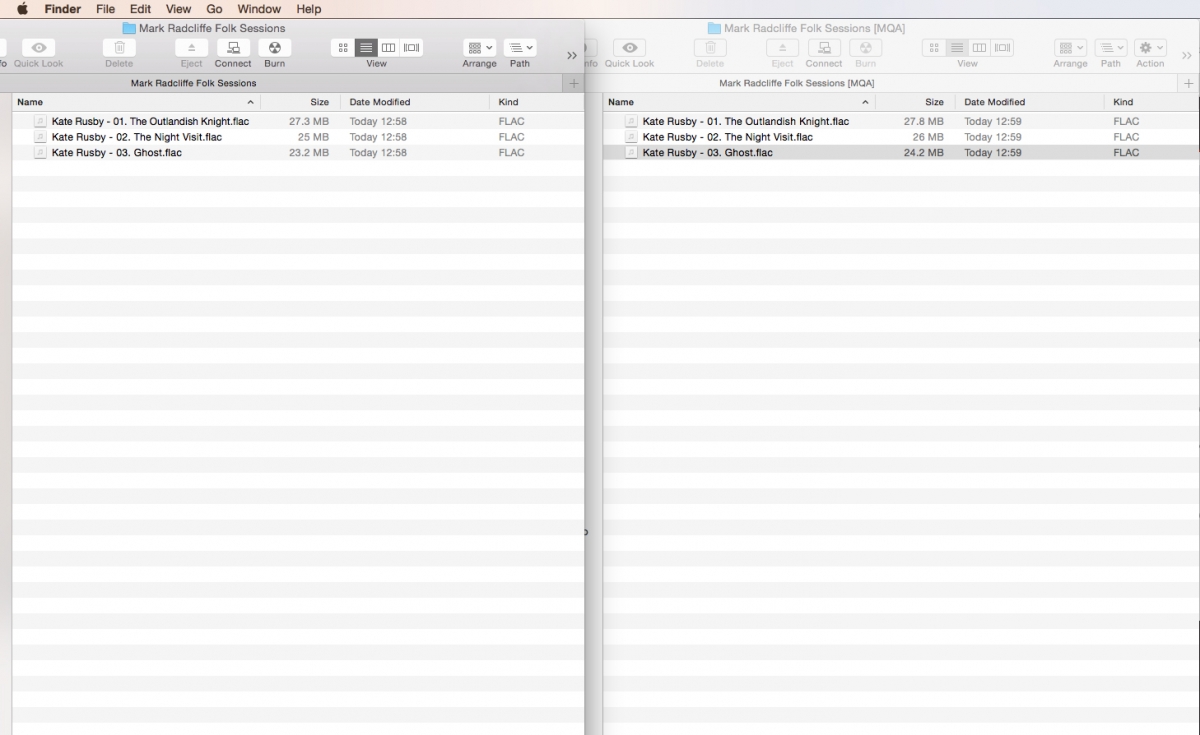Select Outlandish Knight.flac 27.3 MB file

point(298,121)
